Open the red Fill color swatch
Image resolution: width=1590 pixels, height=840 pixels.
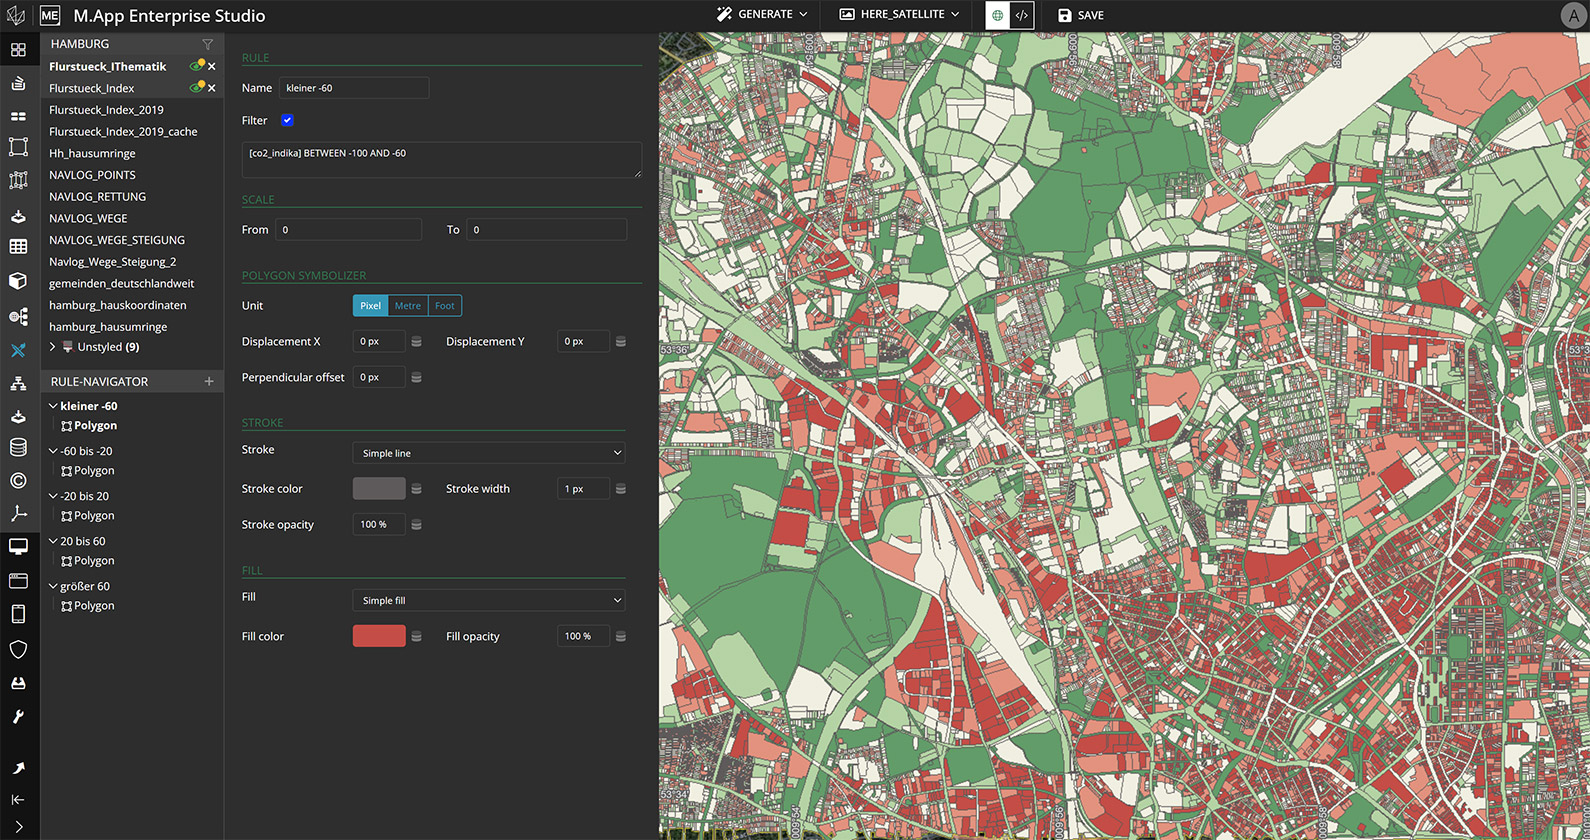click(379, 636)
